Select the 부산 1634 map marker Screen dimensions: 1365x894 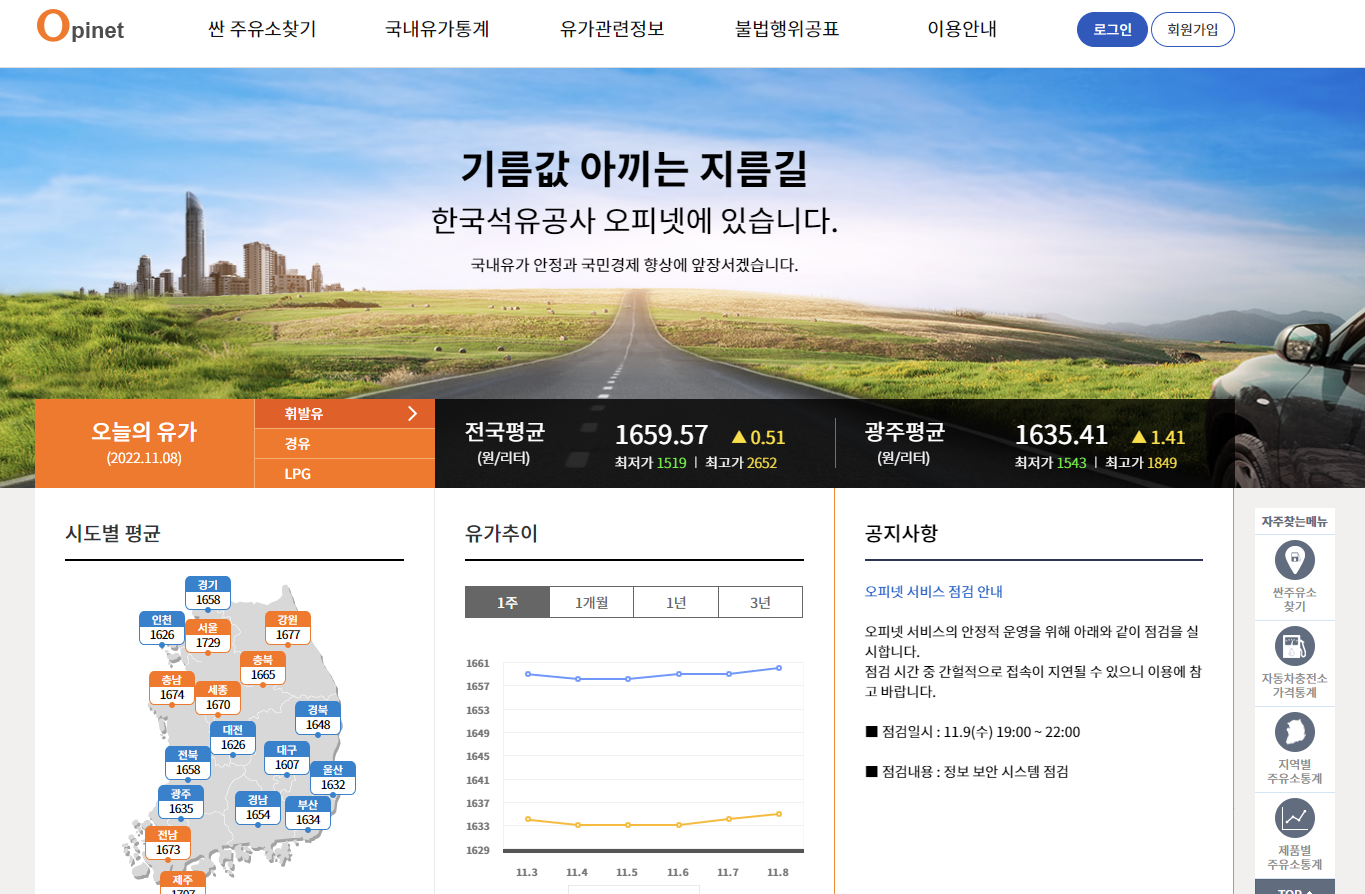(308, 813)
